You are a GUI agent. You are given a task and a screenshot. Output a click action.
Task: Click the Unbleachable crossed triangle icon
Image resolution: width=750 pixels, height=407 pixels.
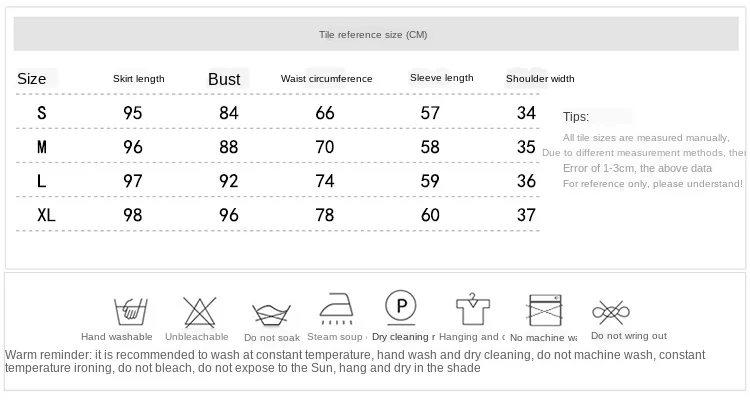(x=196, y=311)
